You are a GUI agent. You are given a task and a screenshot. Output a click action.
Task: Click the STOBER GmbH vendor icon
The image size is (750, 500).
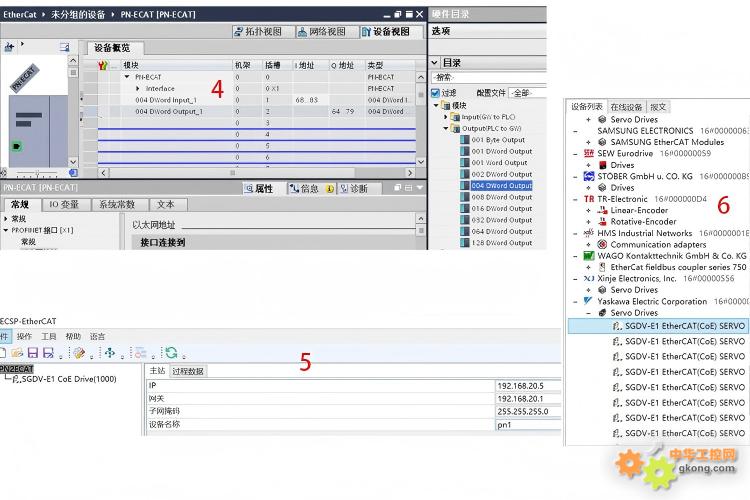pos(589,176)
